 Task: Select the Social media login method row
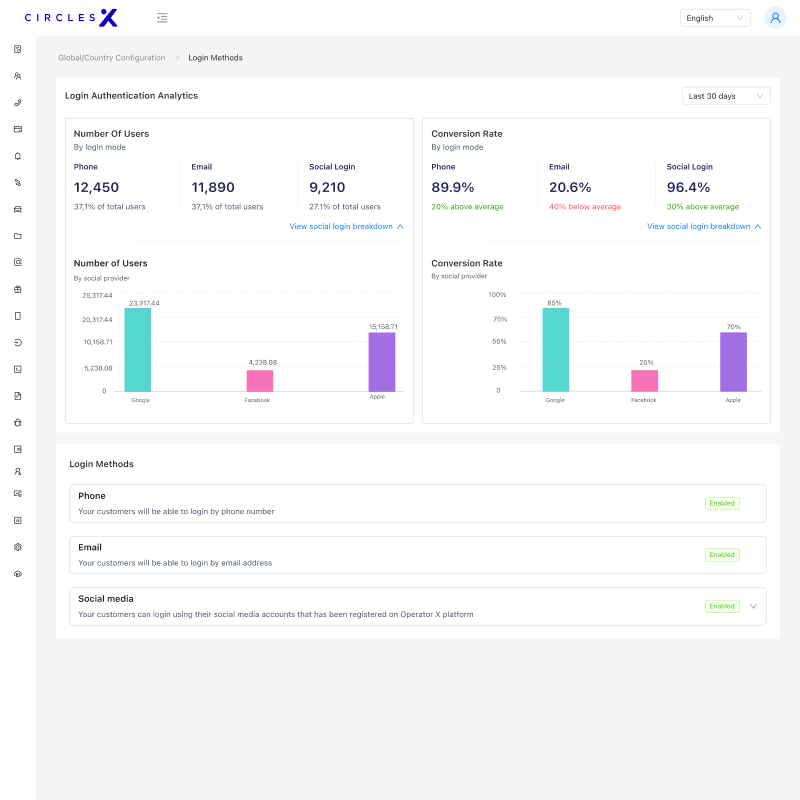pyautogui.click(x=417, y=606)
